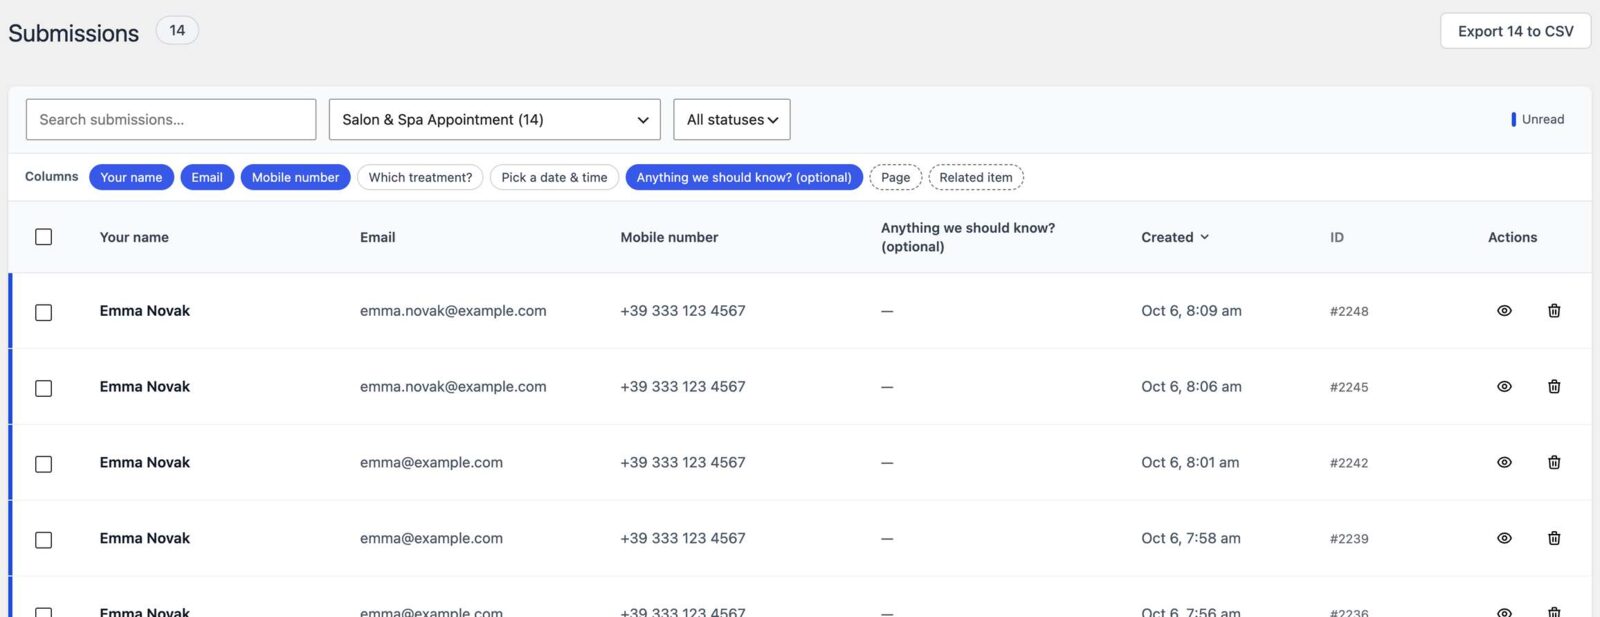This screenshot has height=617, width=1600.
Task: Select checkbox for submission #2248
Action: pos(44,313)
